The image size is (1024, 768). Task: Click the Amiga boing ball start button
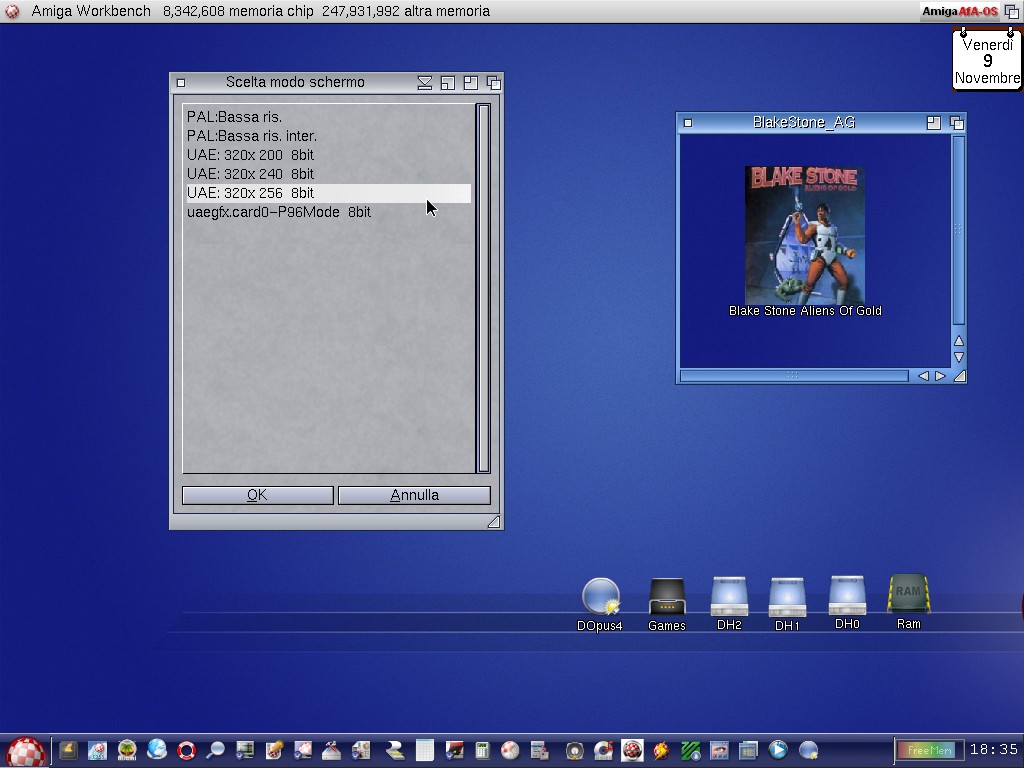[26, 751]
